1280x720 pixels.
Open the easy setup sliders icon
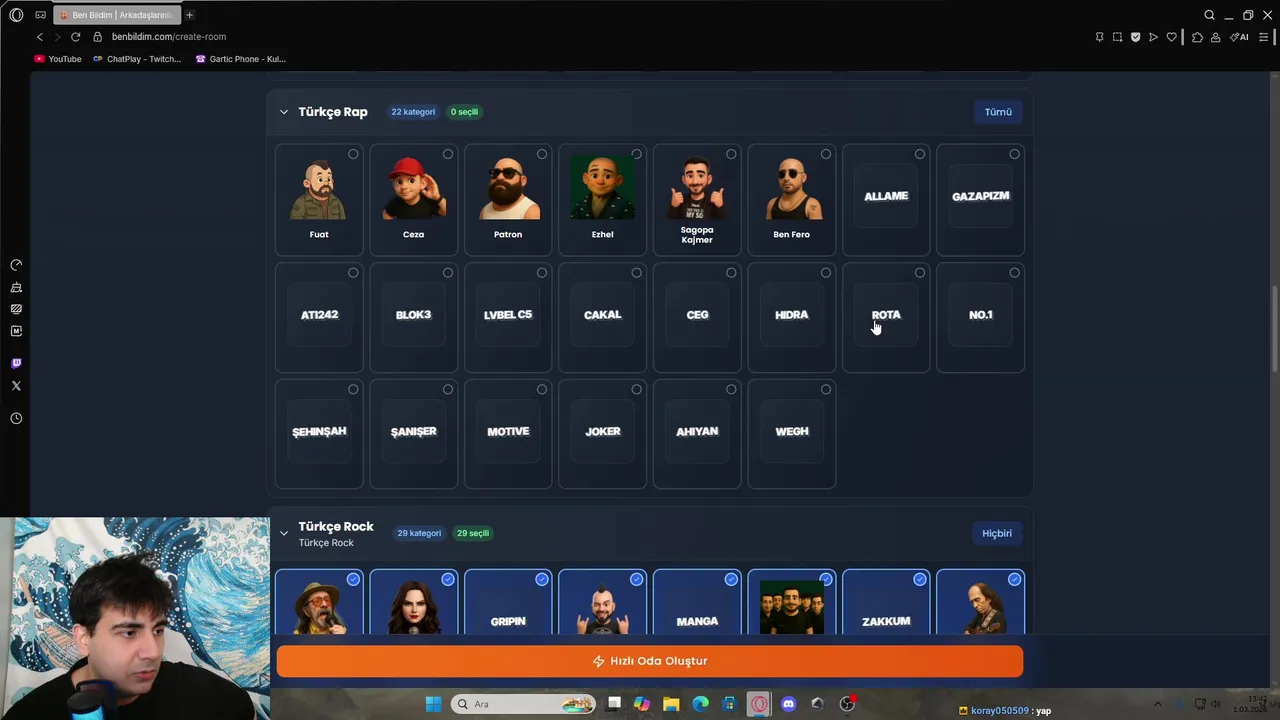click(x=1263, y=37)
